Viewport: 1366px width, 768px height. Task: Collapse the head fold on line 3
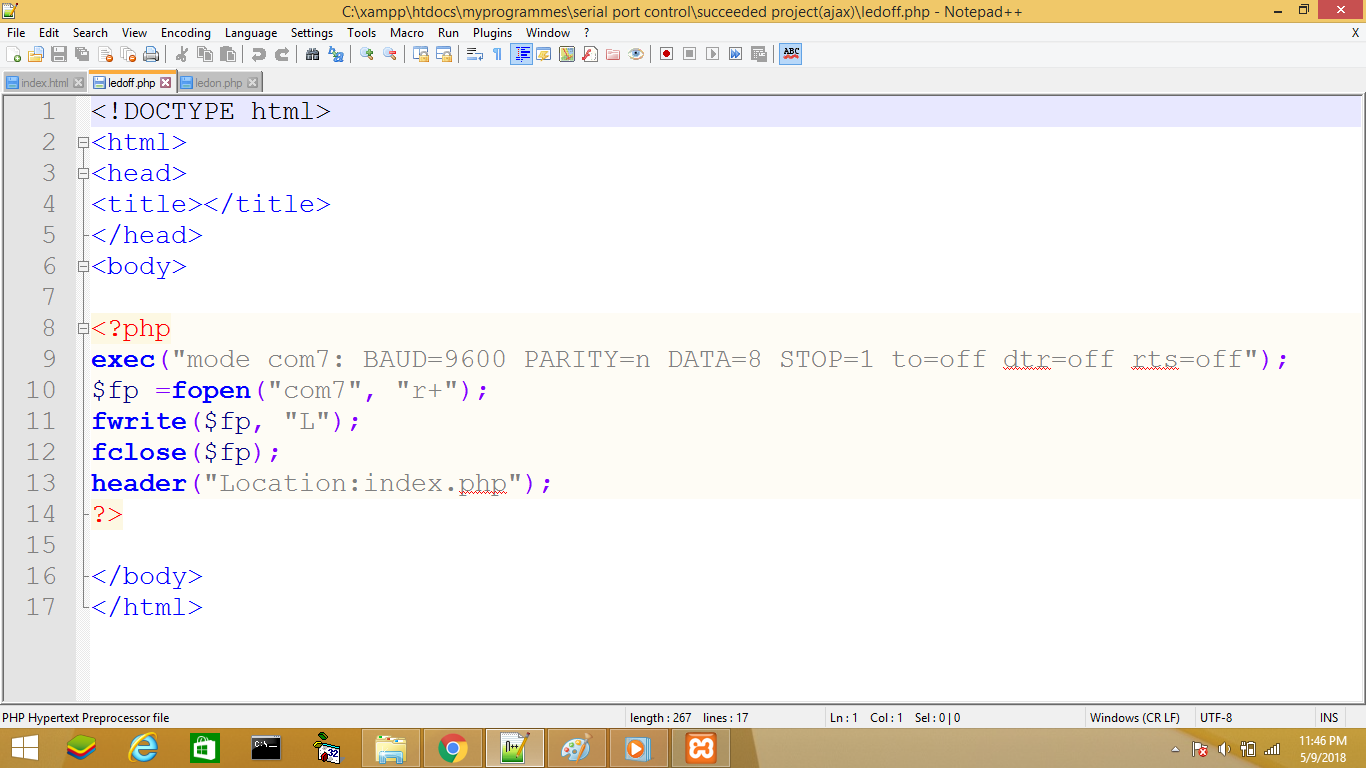pos(83,174)
